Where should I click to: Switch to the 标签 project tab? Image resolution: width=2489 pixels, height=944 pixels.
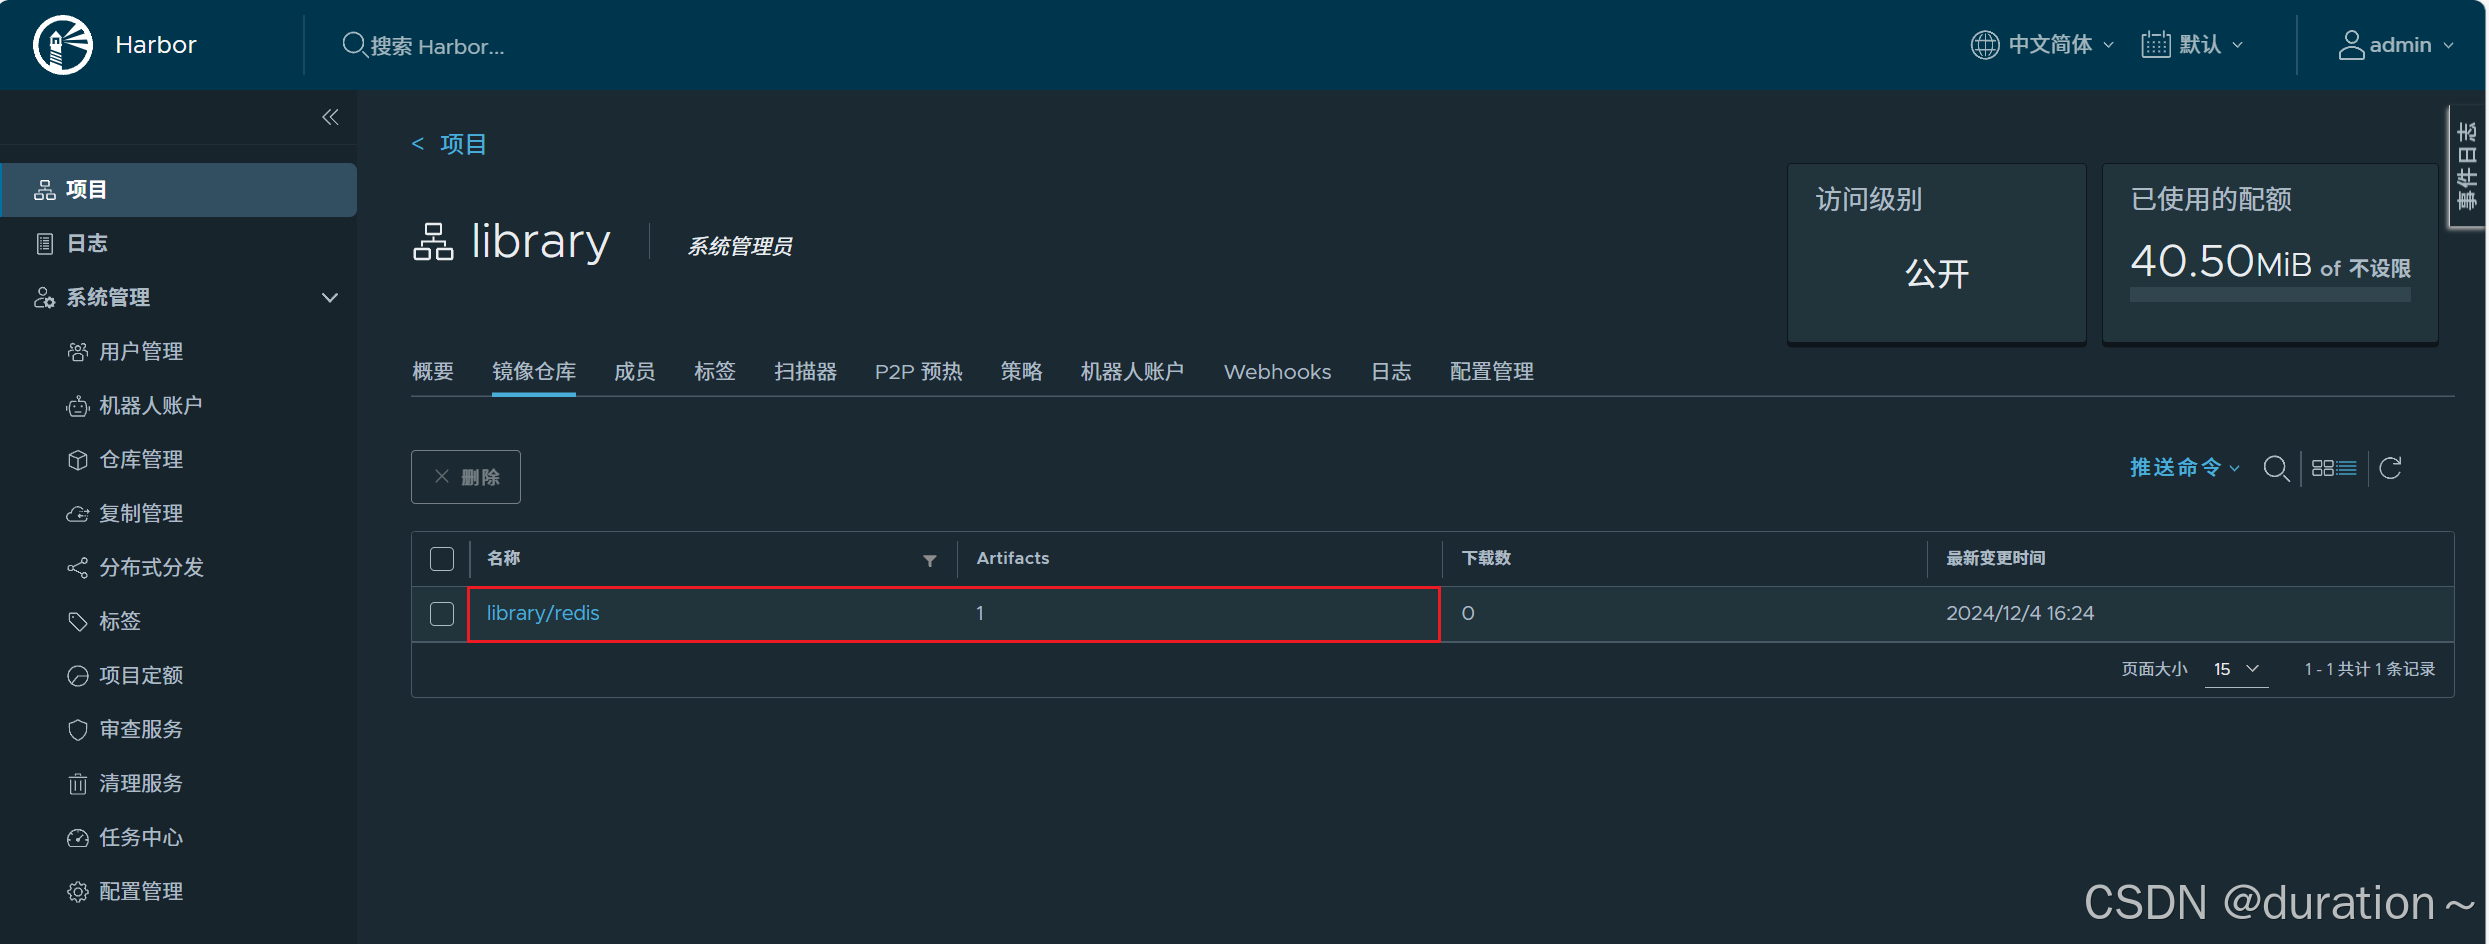715,372
